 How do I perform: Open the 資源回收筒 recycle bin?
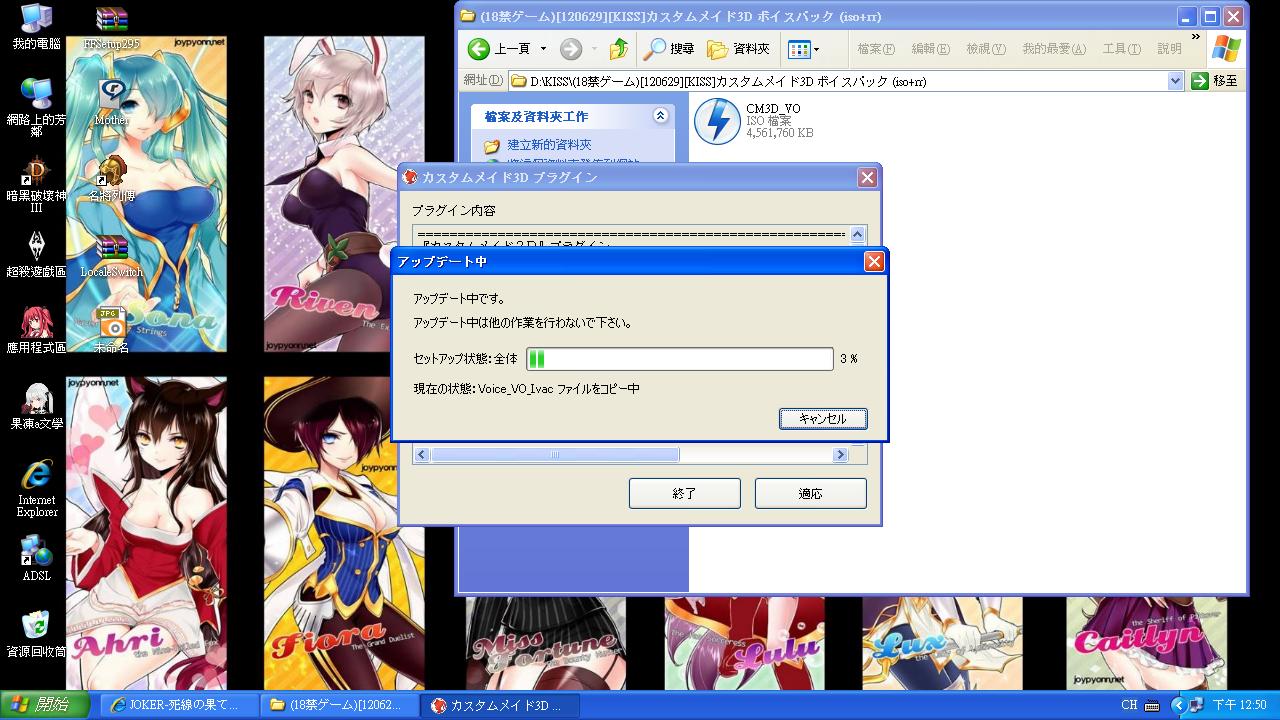pyautogui.click(x=36, y=635)
